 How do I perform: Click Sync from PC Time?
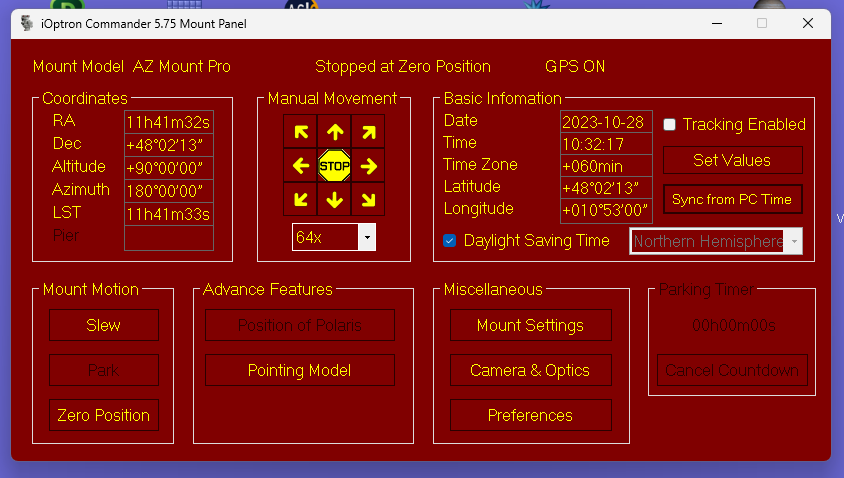coord(733,199)
